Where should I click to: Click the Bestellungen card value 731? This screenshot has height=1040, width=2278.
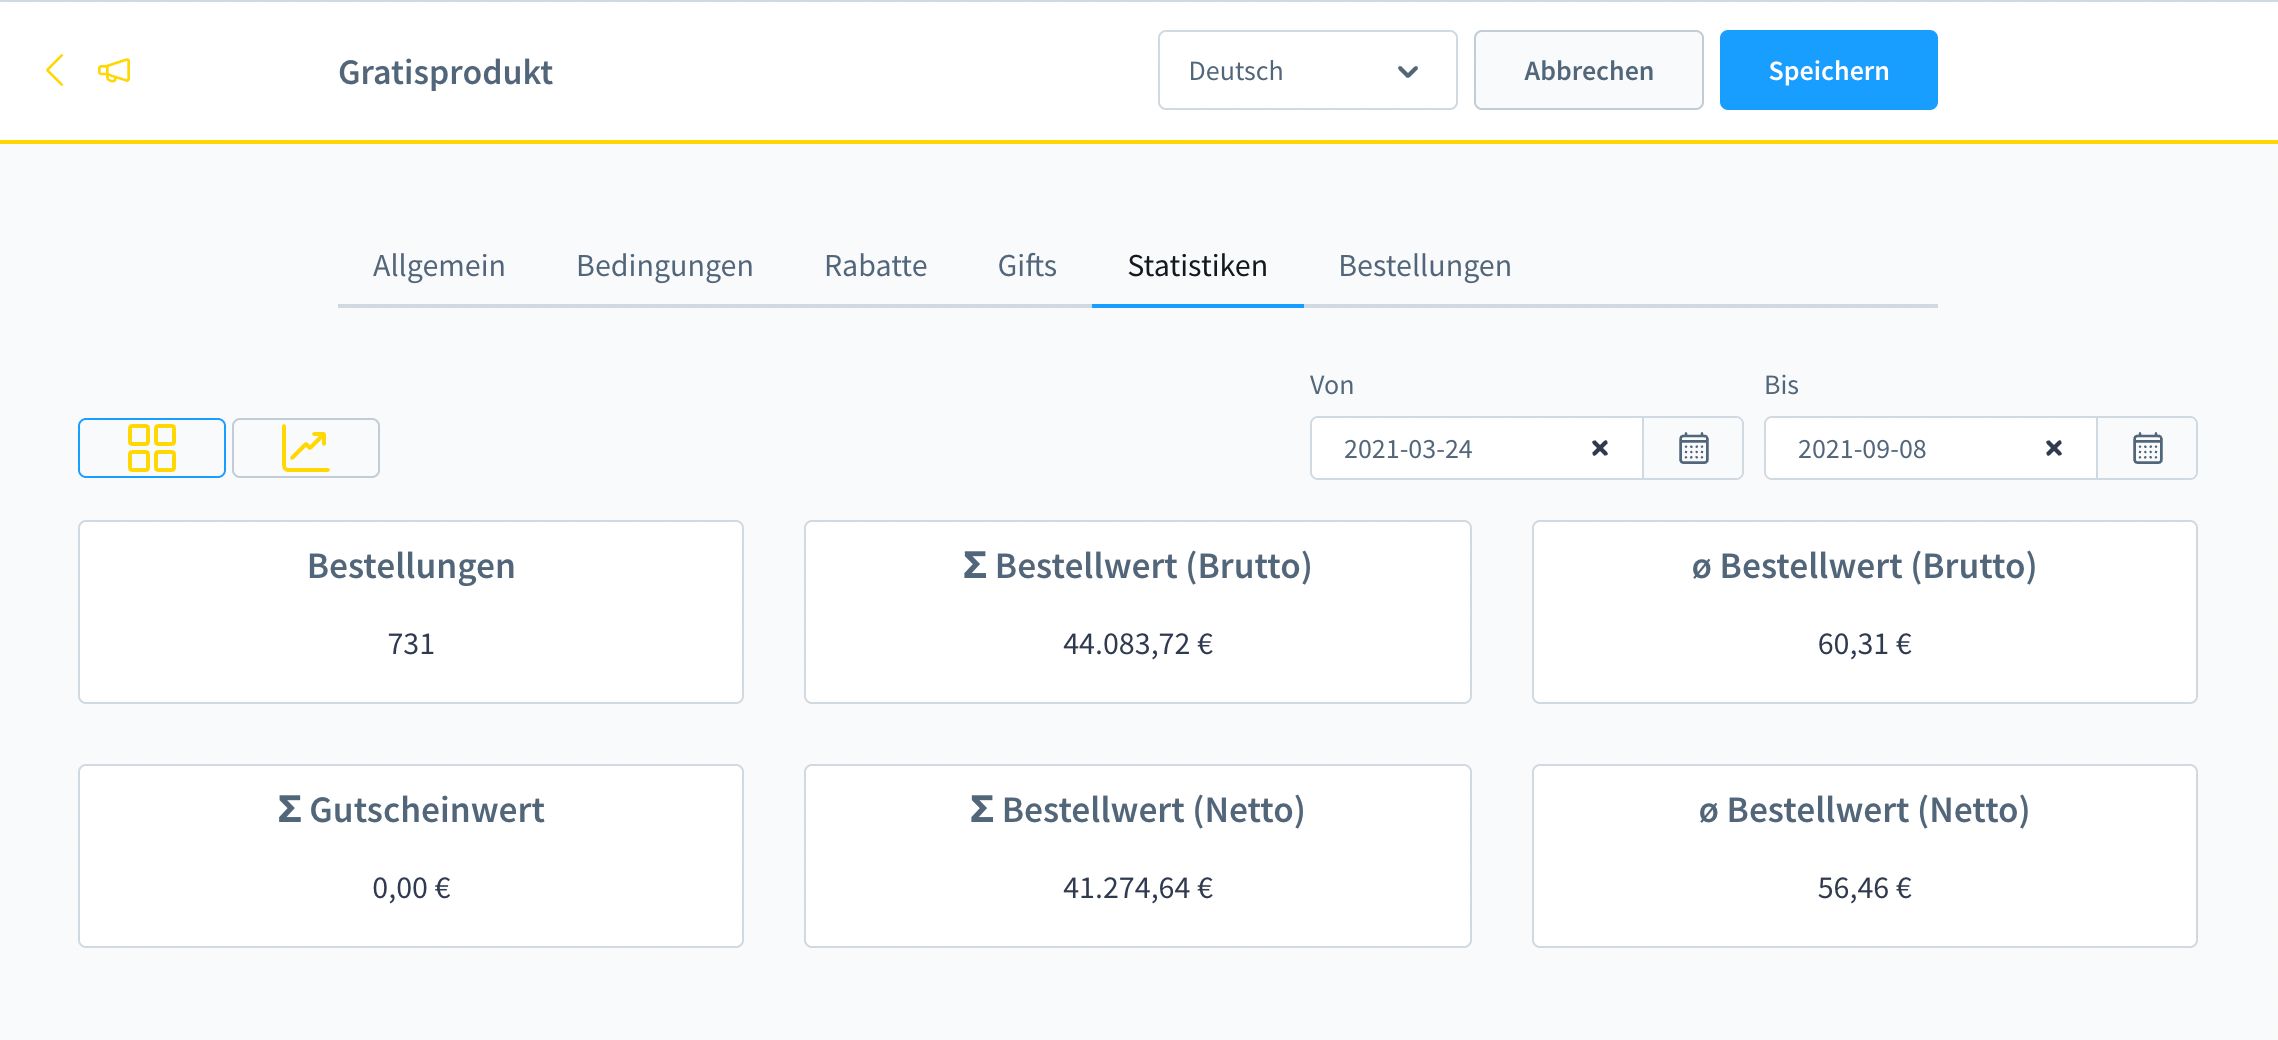(411, 644)
